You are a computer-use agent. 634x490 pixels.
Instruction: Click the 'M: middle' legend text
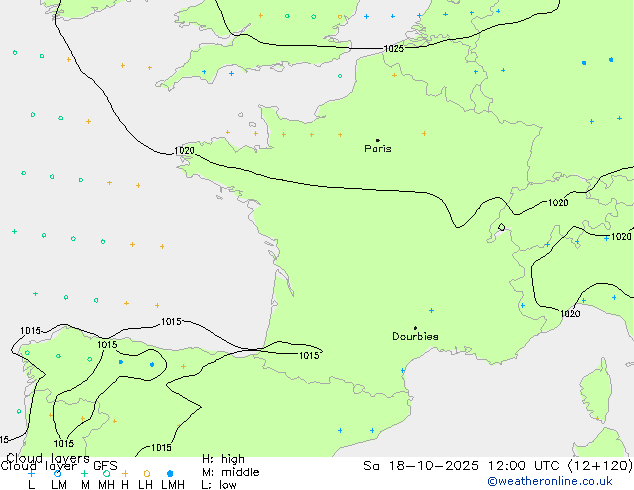tap(230, 472)
